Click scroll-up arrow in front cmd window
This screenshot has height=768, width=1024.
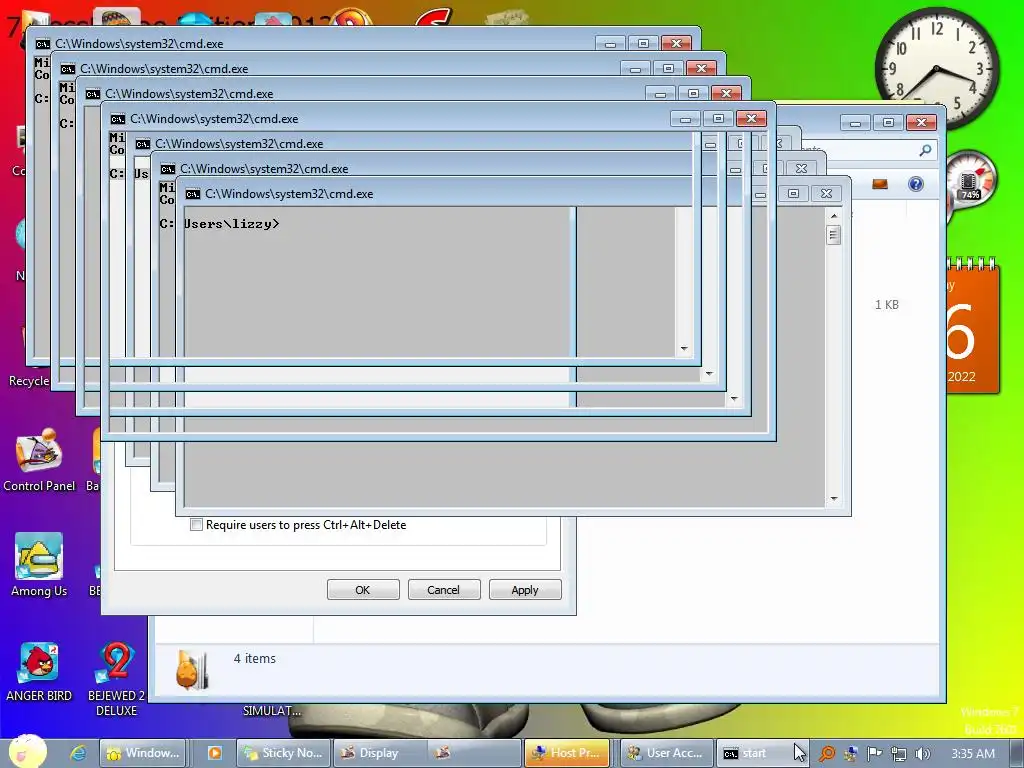[x=834, y=216]
